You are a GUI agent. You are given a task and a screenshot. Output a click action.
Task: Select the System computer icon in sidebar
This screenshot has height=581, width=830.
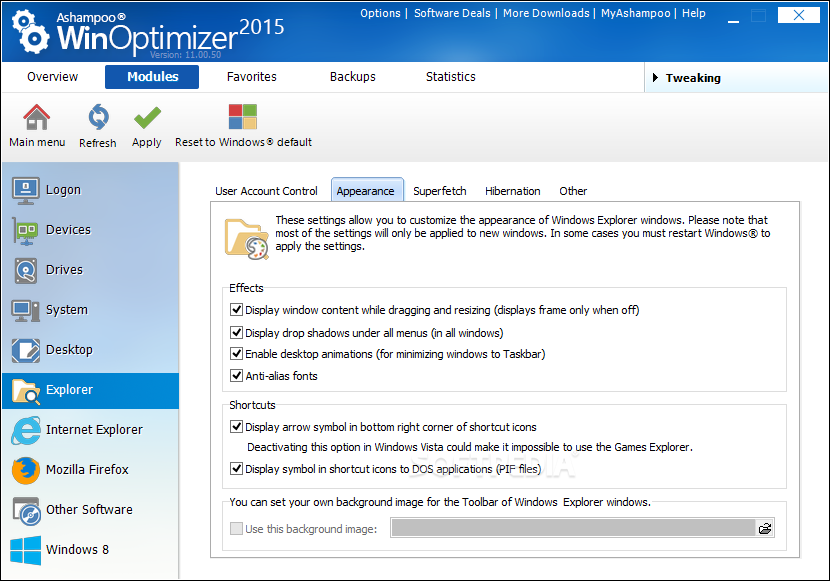25,311
